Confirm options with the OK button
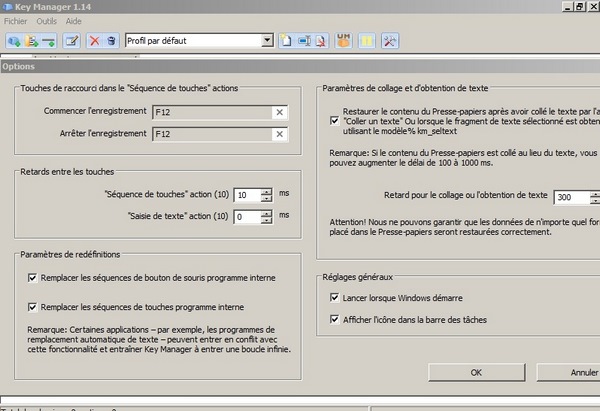The height and width of the screenshot is (411, 600). (x=476, y=373)
